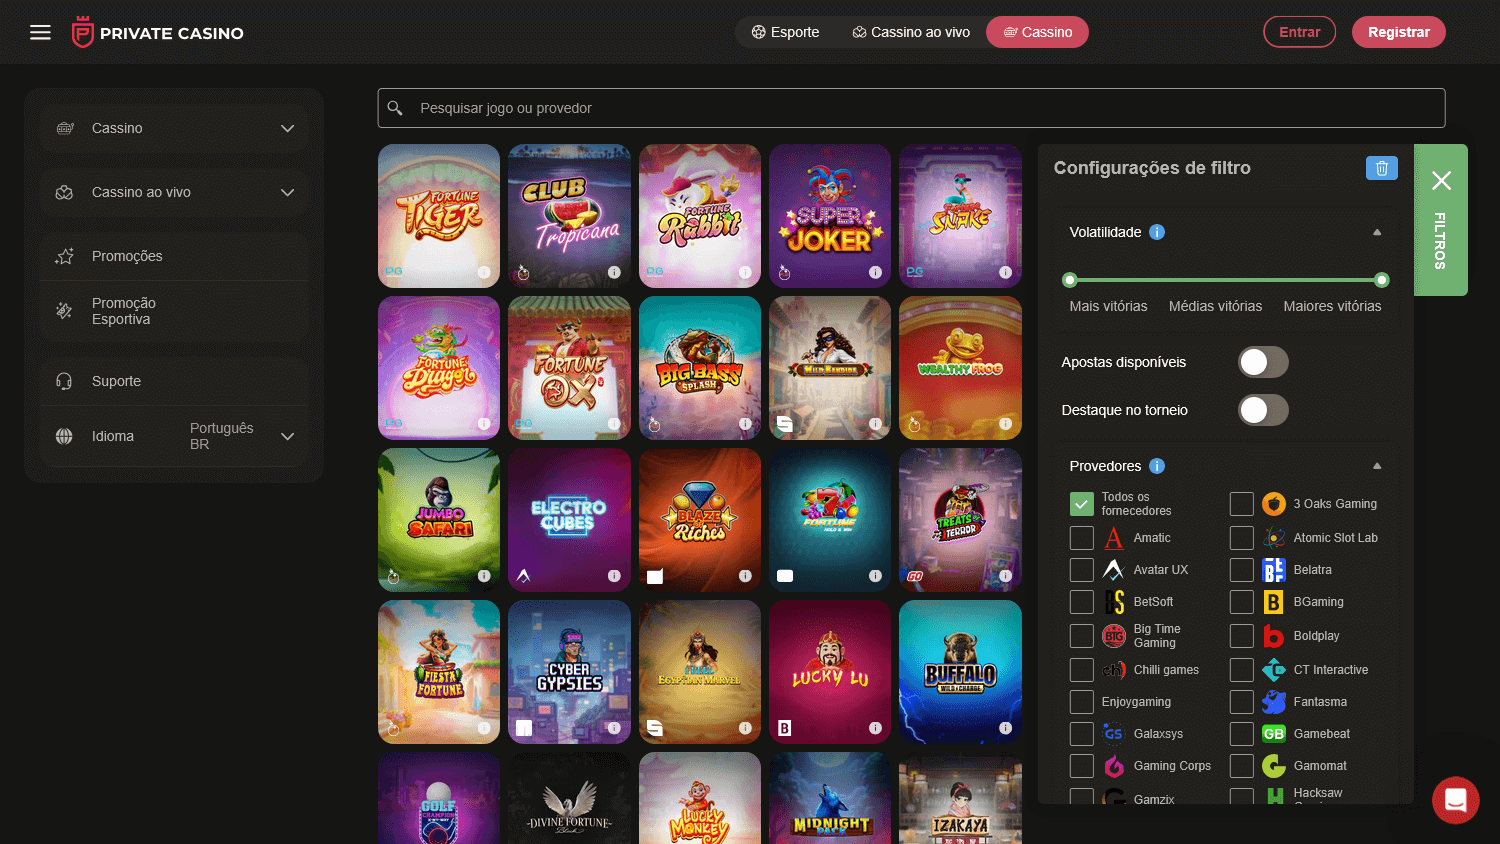1500x844 pixels.
Task: Click the Gamomat provider logo
Action: click(1274, 766)
